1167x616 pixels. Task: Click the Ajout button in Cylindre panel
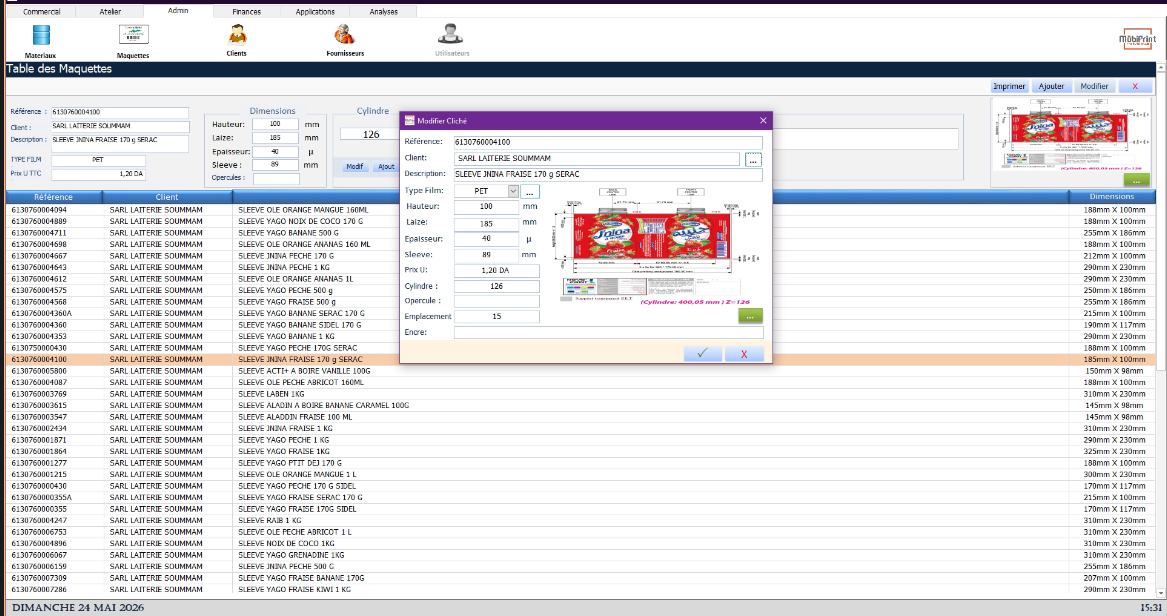coord(386,167)
